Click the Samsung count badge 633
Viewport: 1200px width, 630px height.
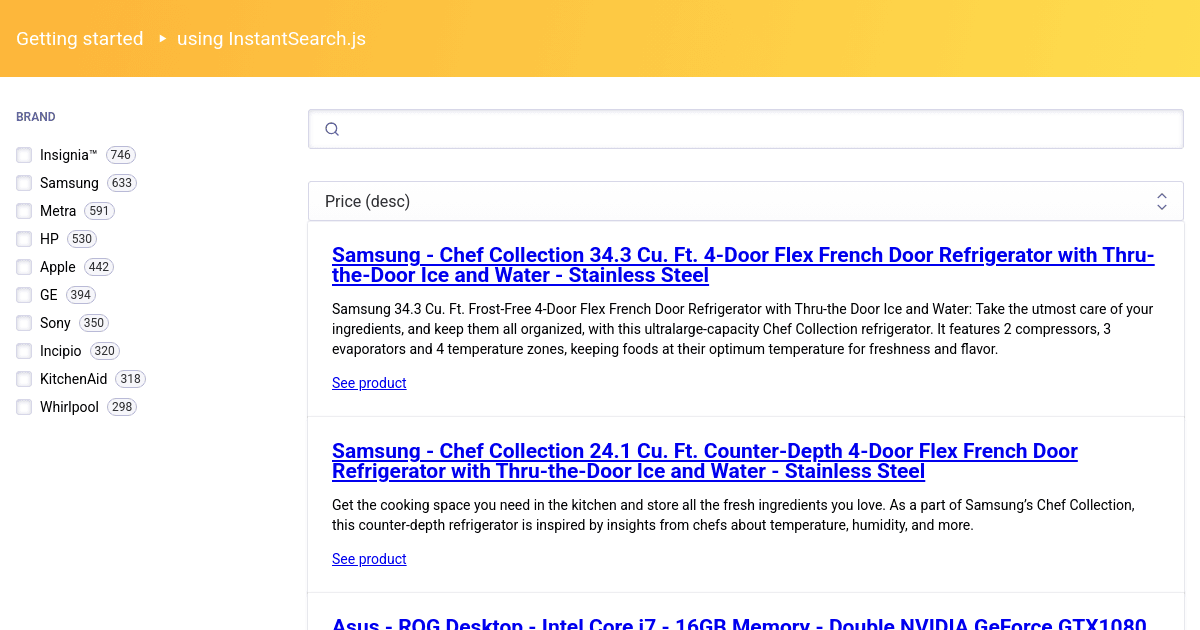tap(122, 183)
